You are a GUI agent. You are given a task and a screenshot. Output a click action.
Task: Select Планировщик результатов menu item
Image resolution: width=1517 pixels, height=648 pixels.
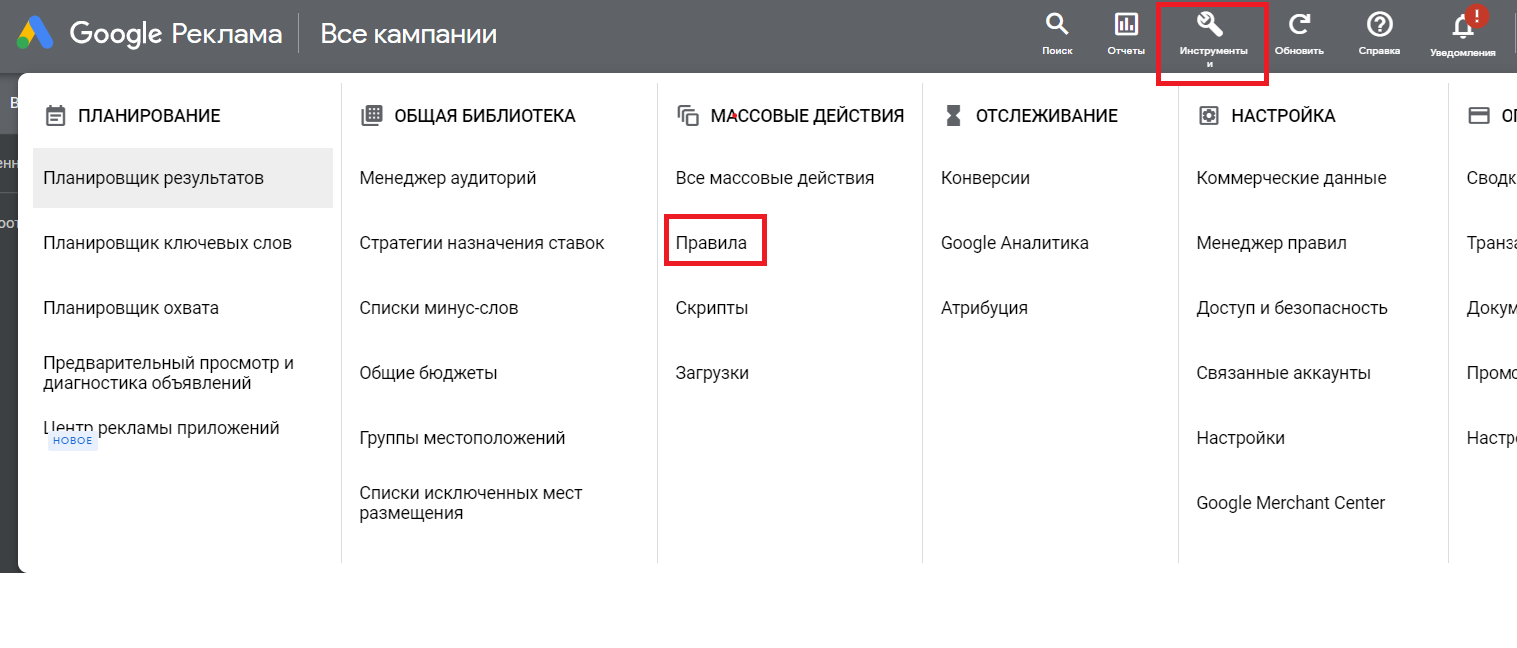183,178
